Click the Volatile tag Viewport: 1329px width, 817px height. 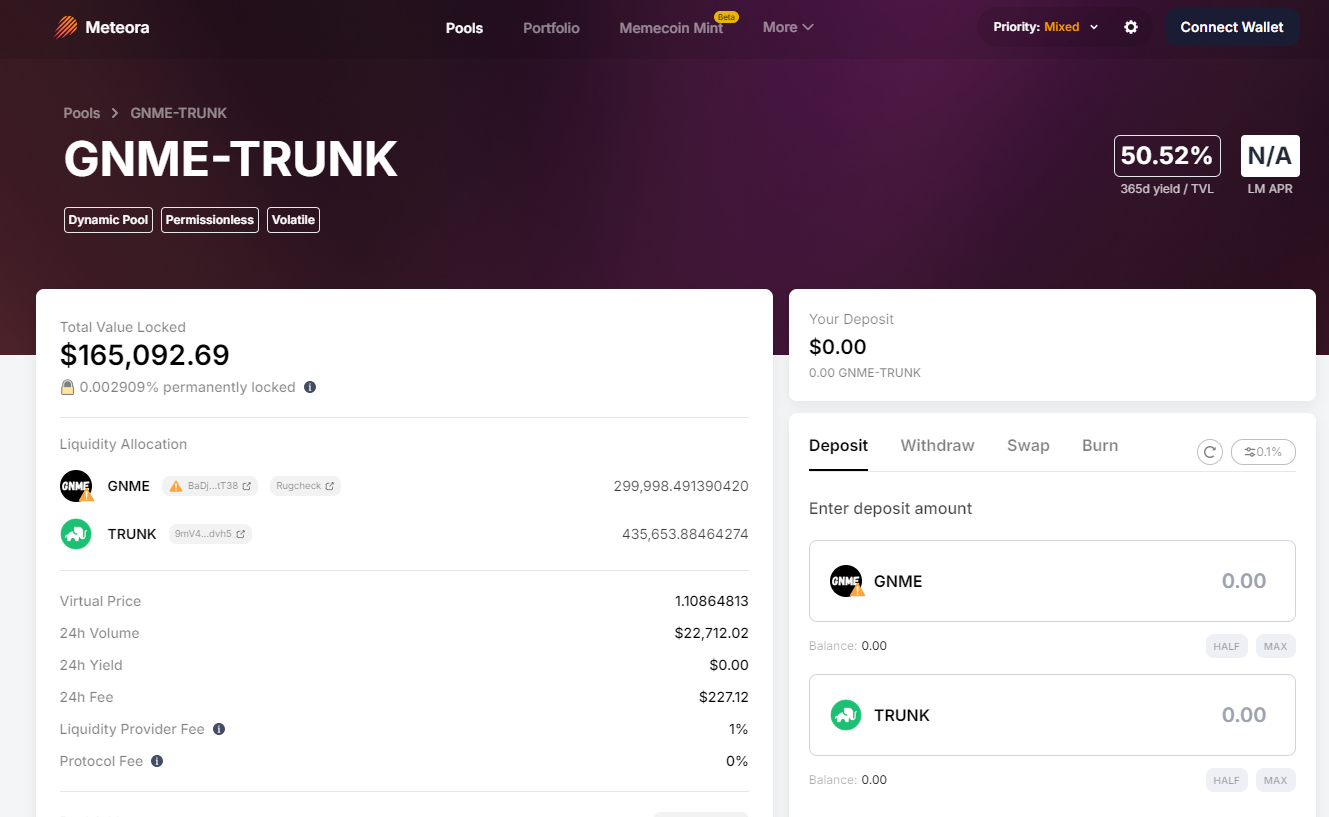tap(293, 220)
